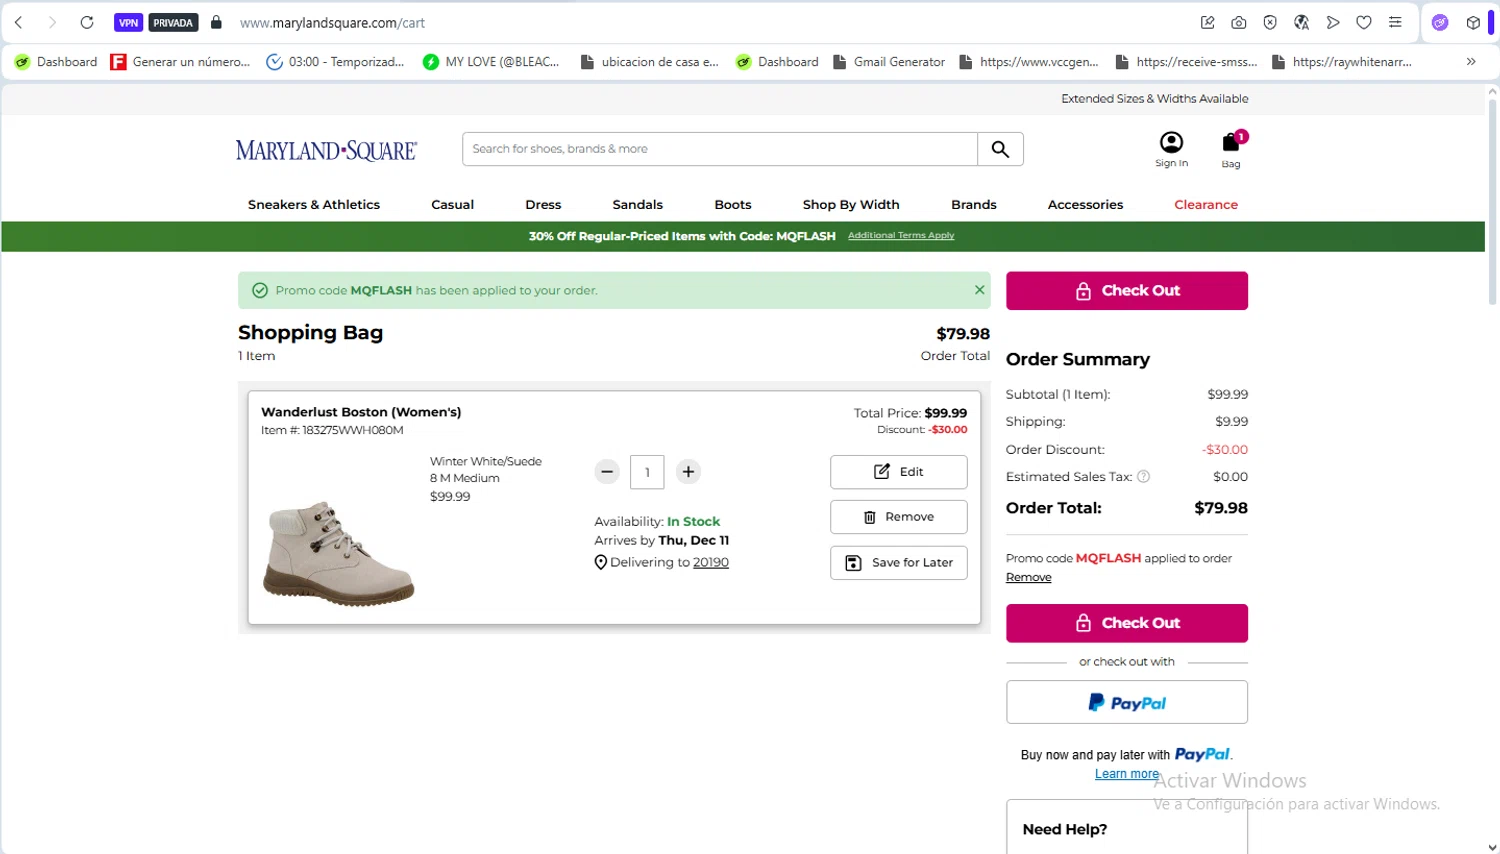
Task: Click Additional Terms Apply link
Action: click(901, 236)
